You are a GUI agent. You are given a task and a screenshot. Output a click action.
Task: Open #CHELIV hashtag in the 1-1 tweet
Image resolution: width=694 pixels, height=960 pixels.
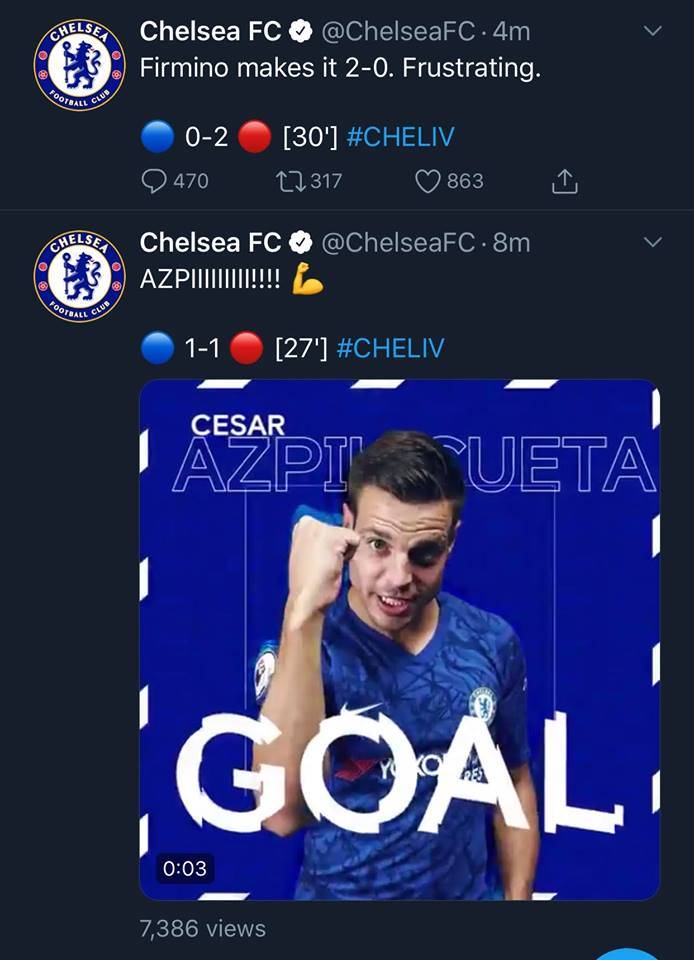[390, 348]
